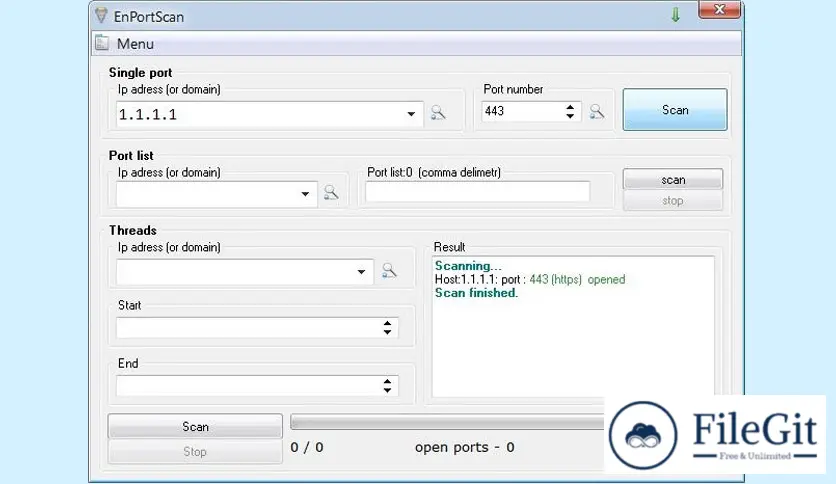This screenshot has width=836, height=484.
Task: Open the Menu item in the menu bar
Action: [135, 44]
